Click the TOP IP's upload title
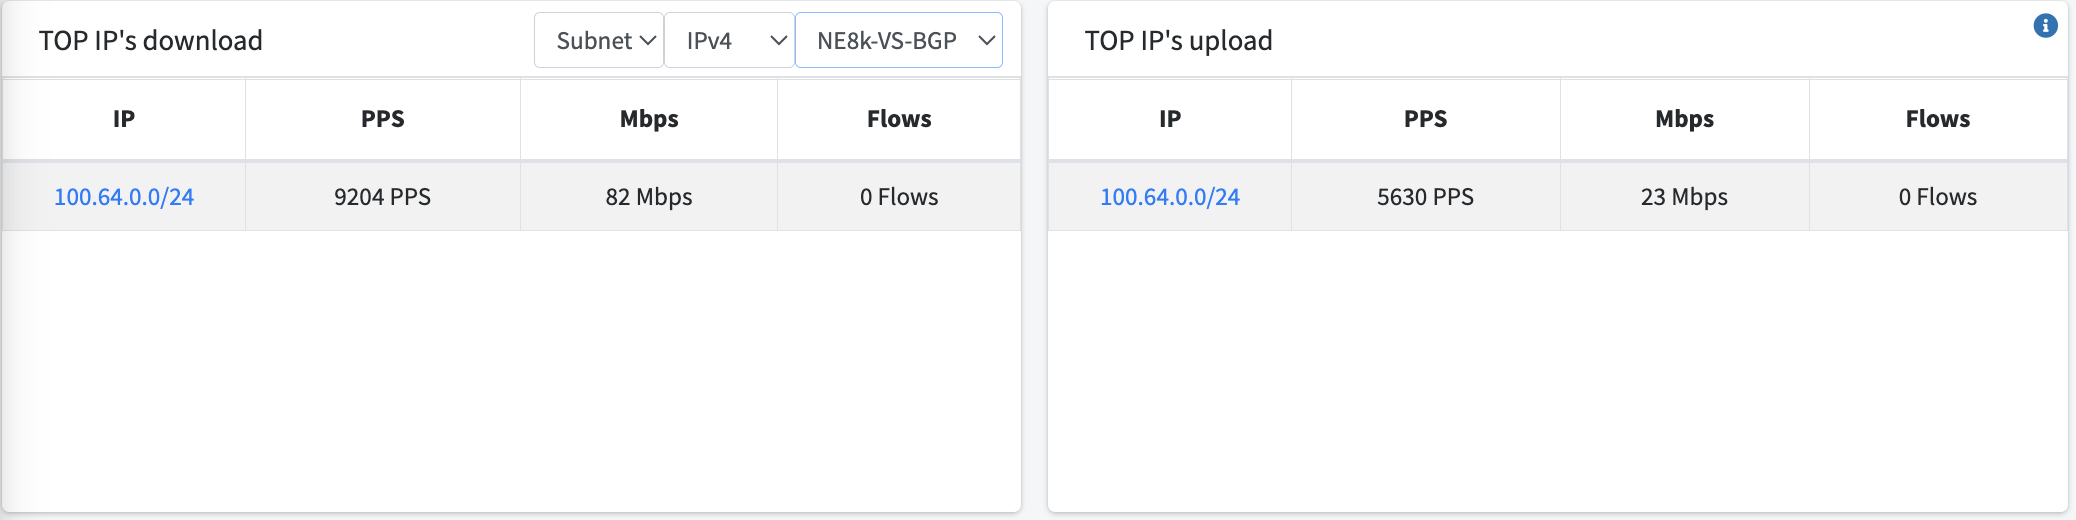 point(1179,41)
